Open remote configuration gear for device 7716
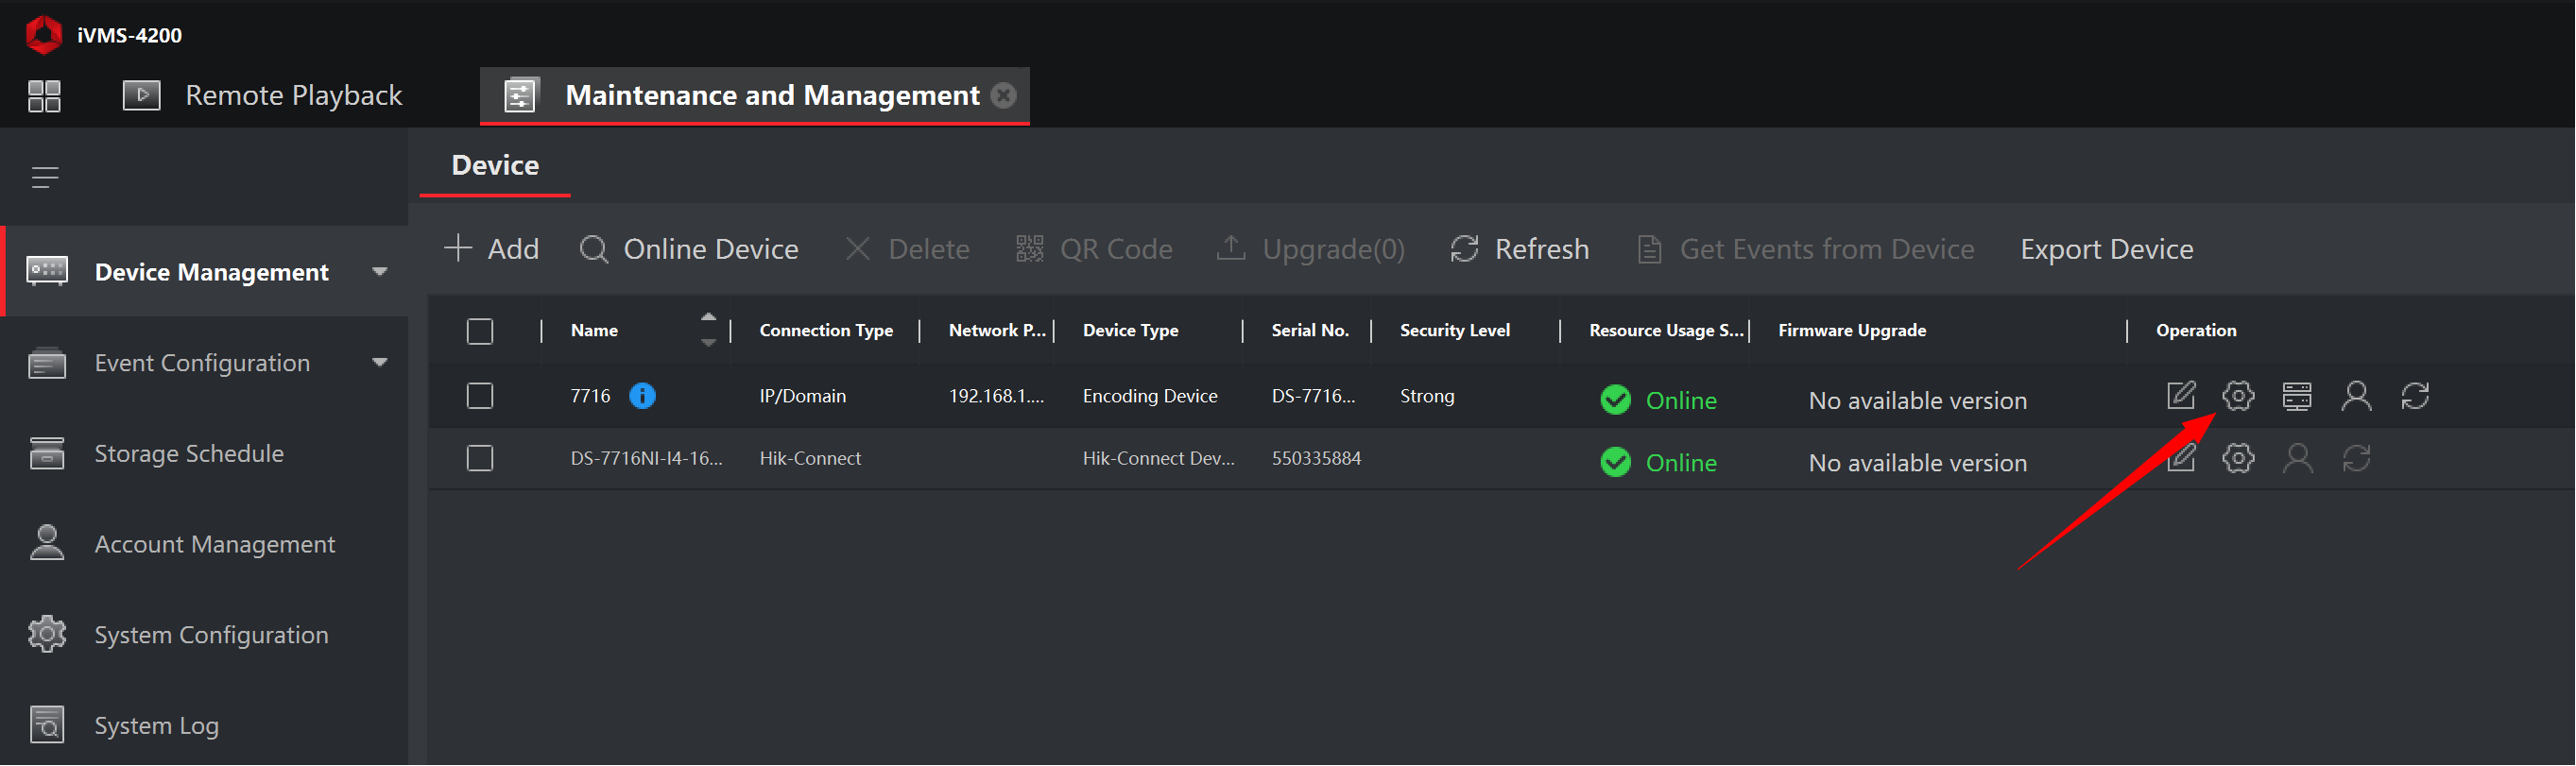Image resolution: width=2576 pixels, height=766 pixels. [2237, 396]
